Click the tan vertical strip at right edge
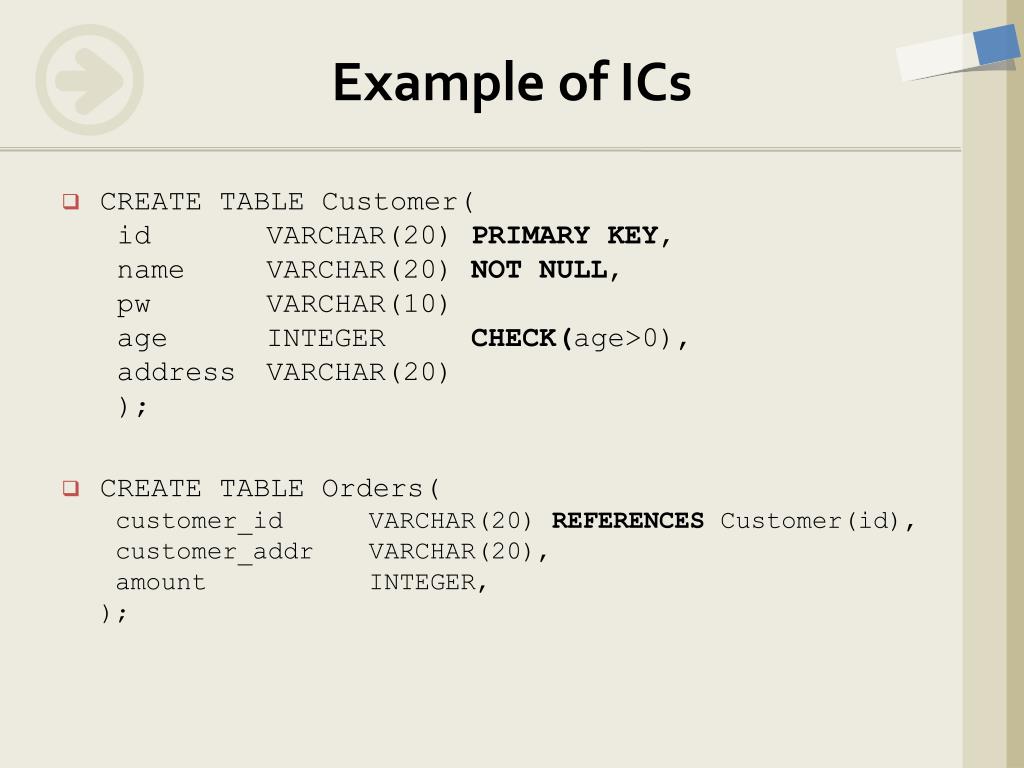The image size is (1024, 768). [993, 418]
